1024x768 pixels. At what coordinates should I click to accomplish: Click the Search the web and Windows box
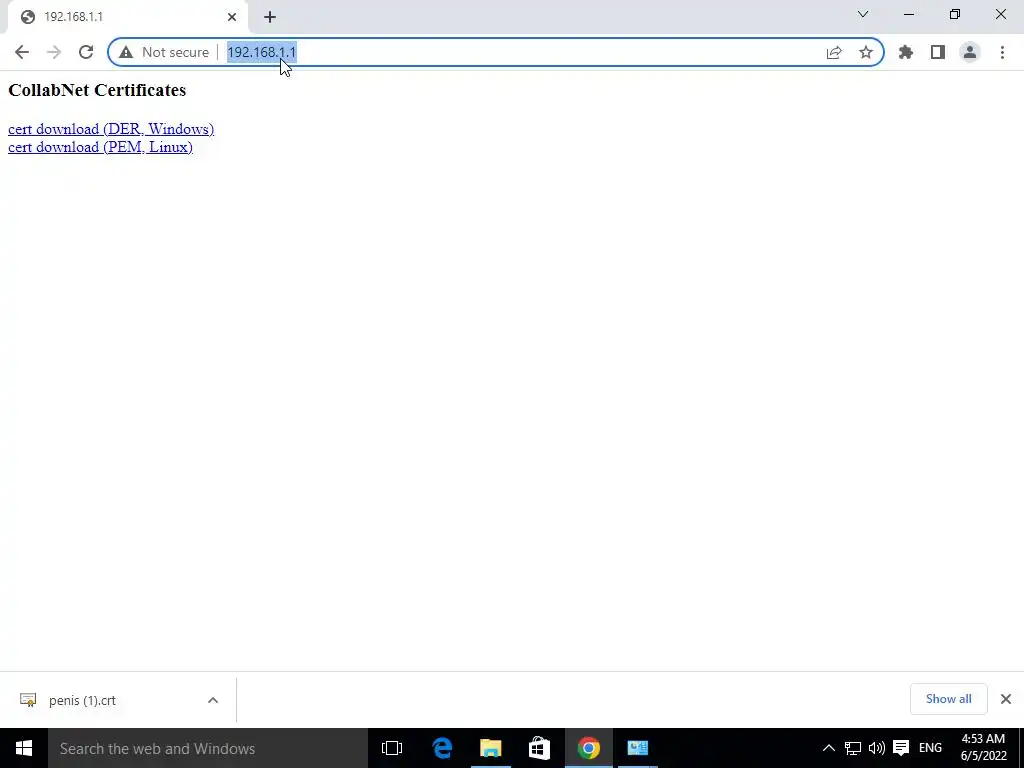[x=208, y=748]
